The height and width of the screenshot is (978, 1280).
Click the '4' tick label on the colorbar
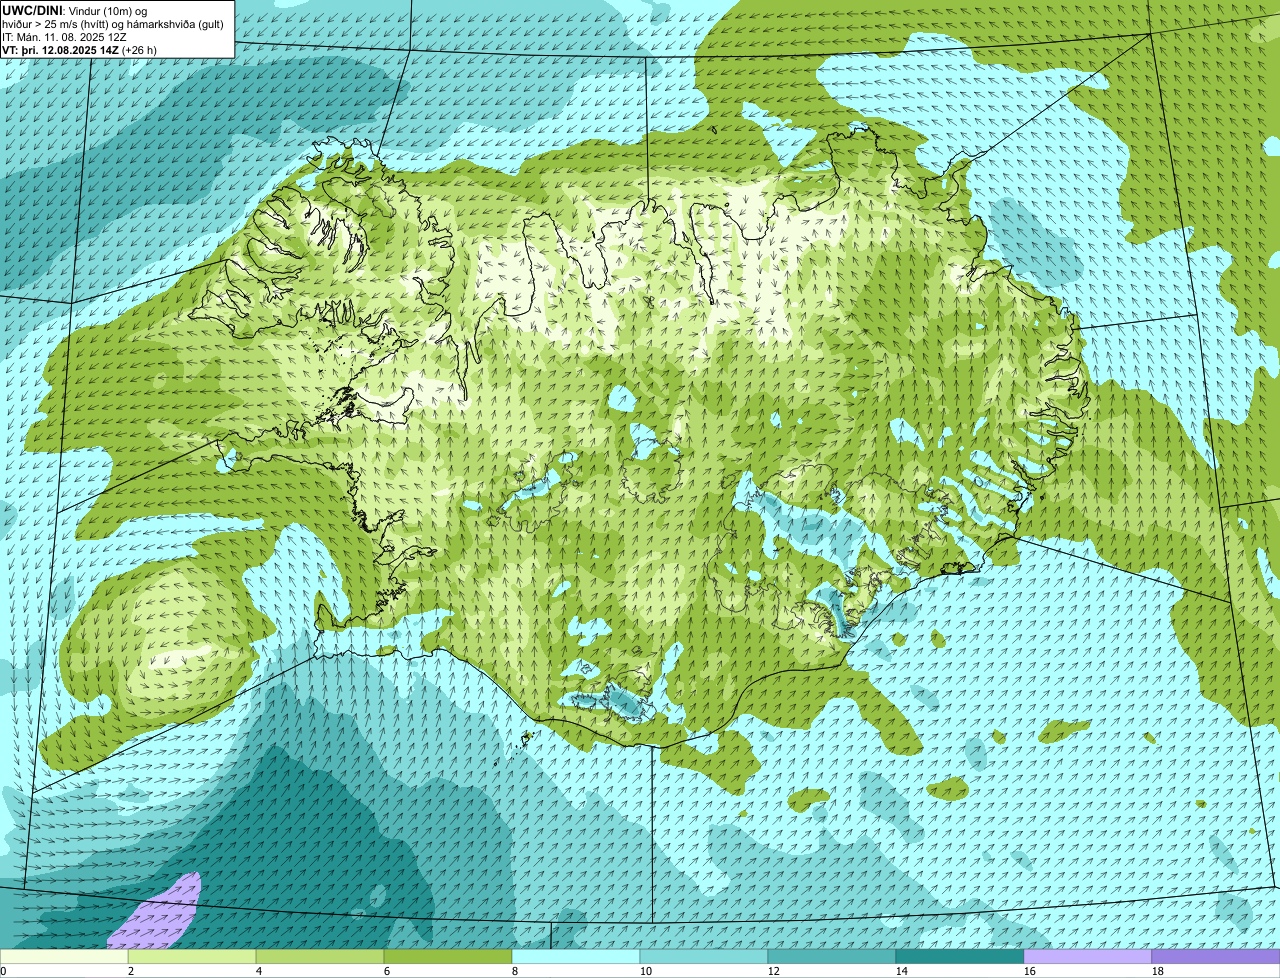point(259,971)
